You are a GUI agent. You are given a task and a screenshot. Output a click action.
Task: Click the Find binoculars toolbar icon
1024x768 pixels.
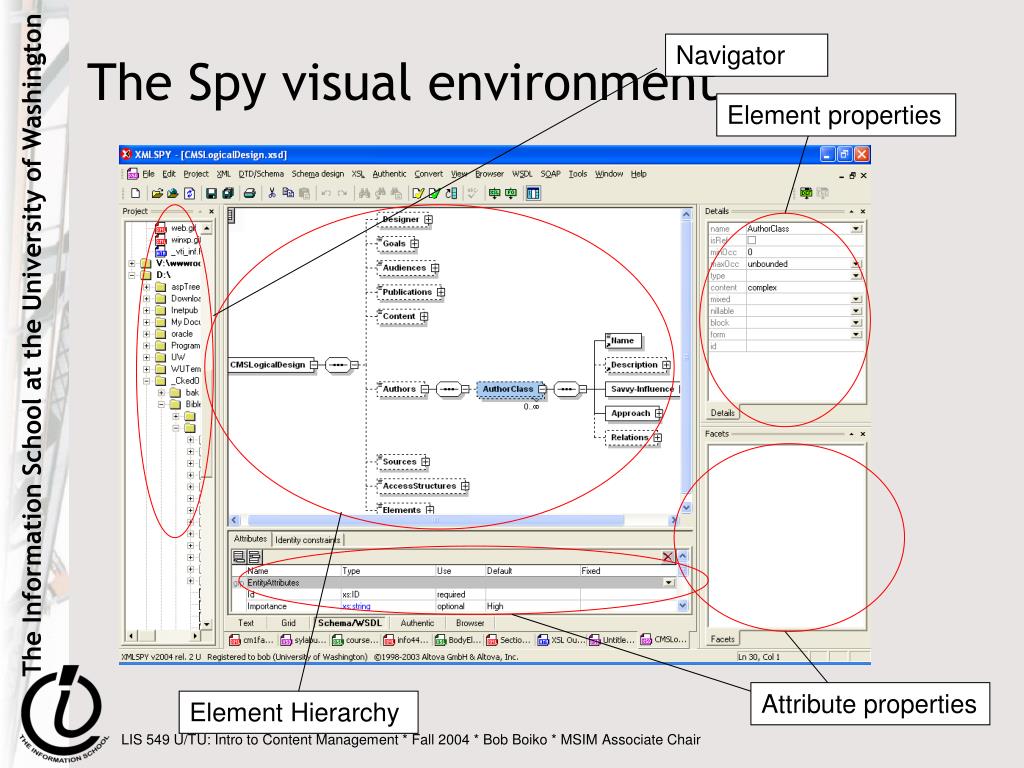(x=364, y=193)
